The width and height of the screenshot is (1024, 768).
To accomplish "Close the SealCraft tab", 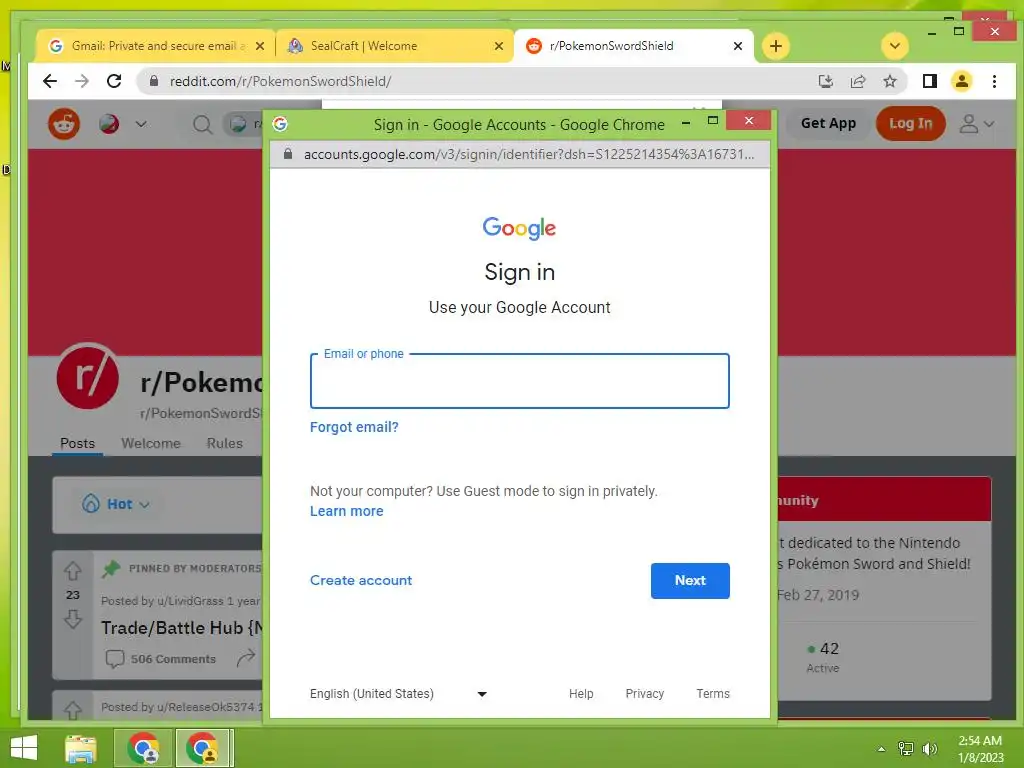I will (499, 46).
